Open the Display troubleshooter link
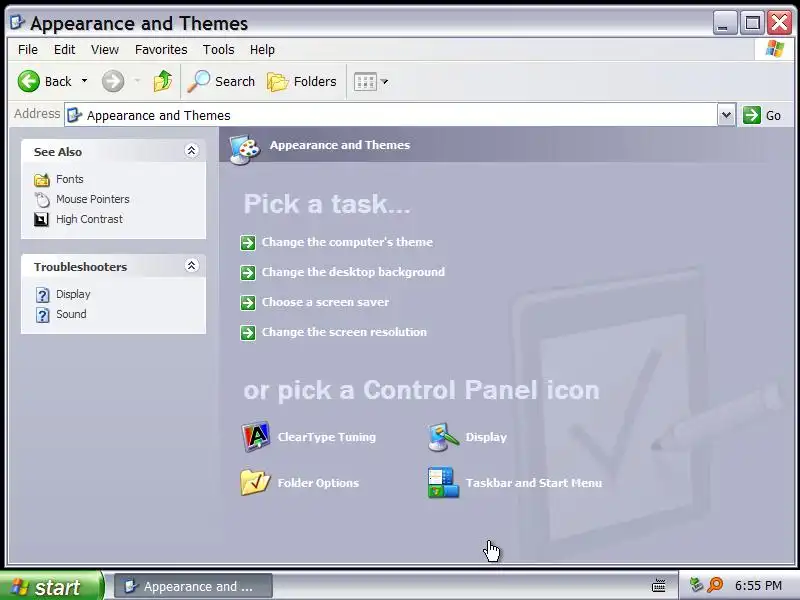This screenshot has height=600, width=800. (73, 294)
